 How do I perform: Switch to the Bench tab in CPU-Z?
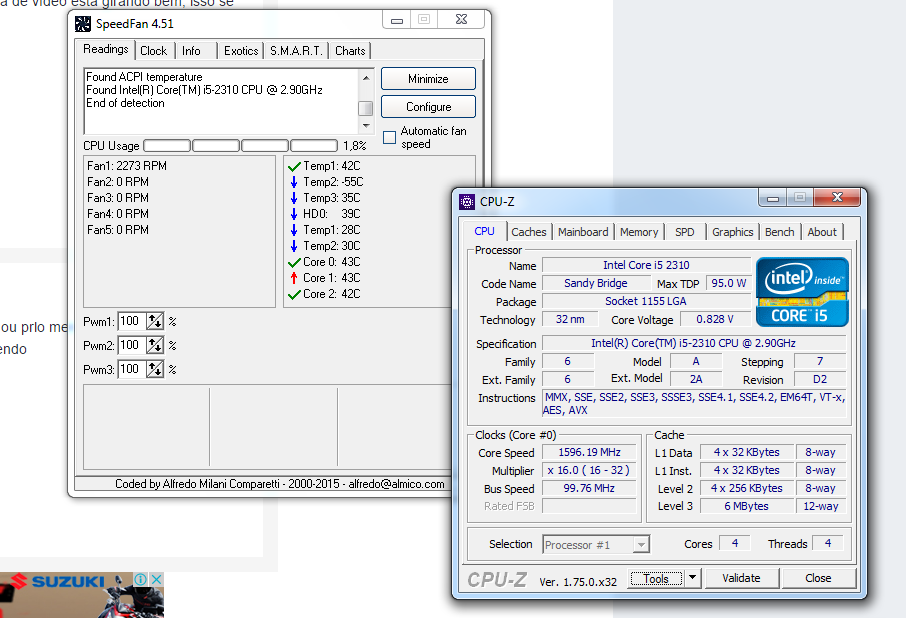tap(779, 232)
